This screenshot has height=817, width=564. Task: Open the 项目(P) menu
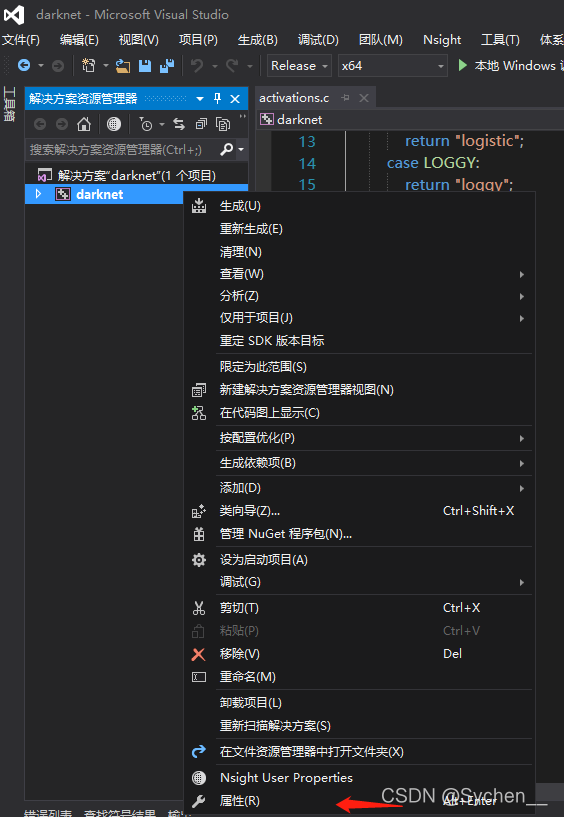click(198, 40)
